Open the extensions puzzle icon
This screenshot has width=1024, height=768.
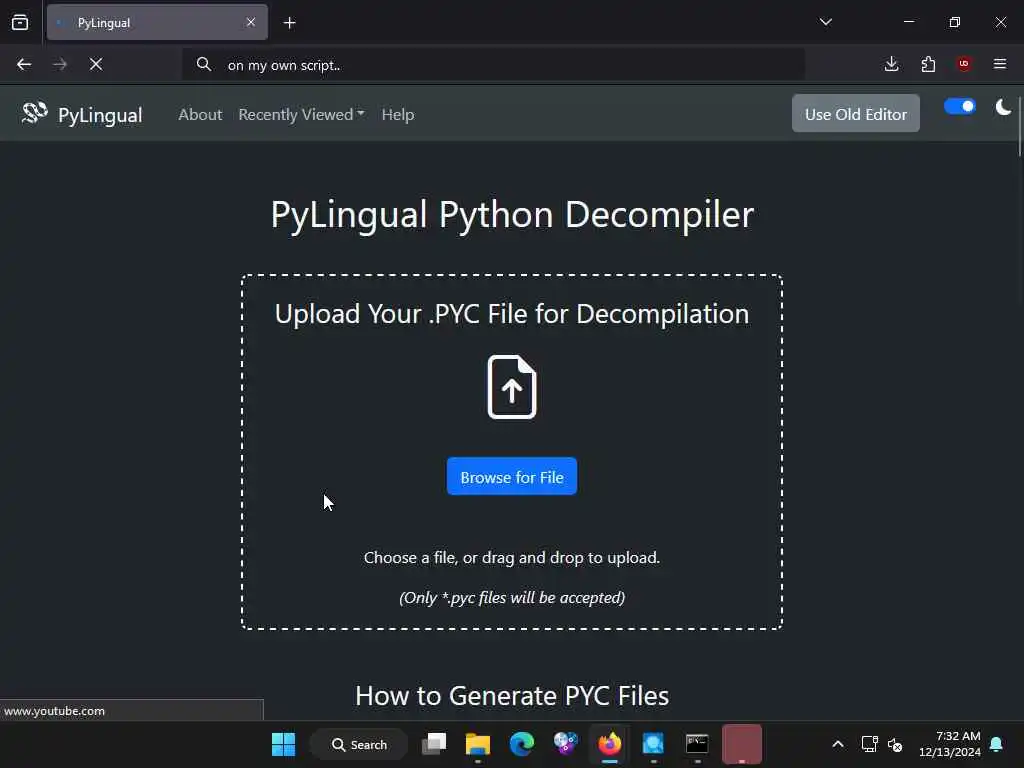pos(928,64)
